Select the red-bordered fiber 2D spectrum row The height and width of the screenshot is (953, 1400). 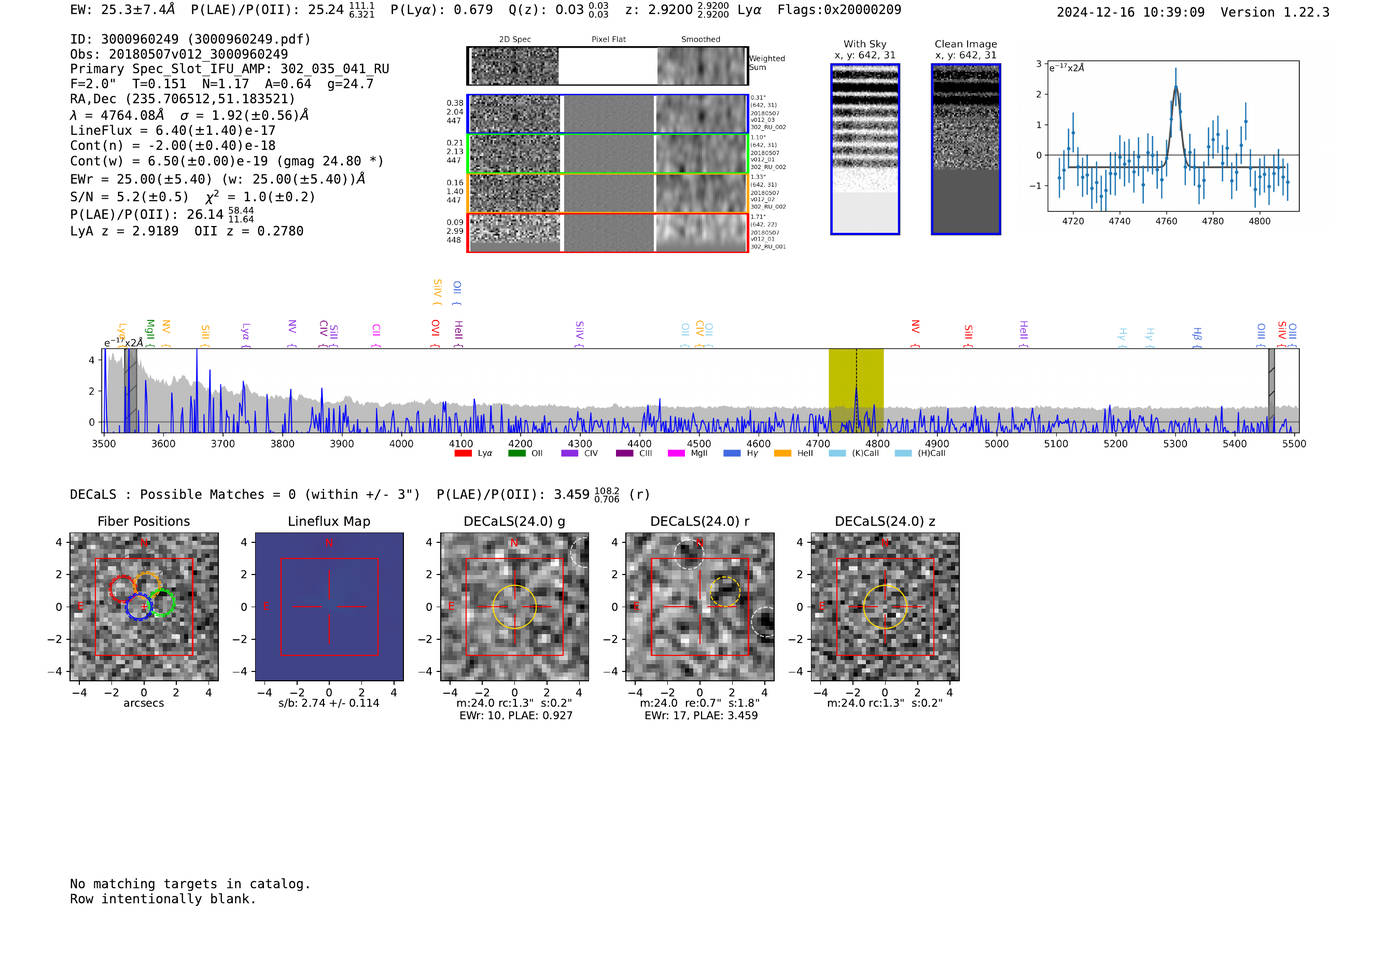point(607,232)
